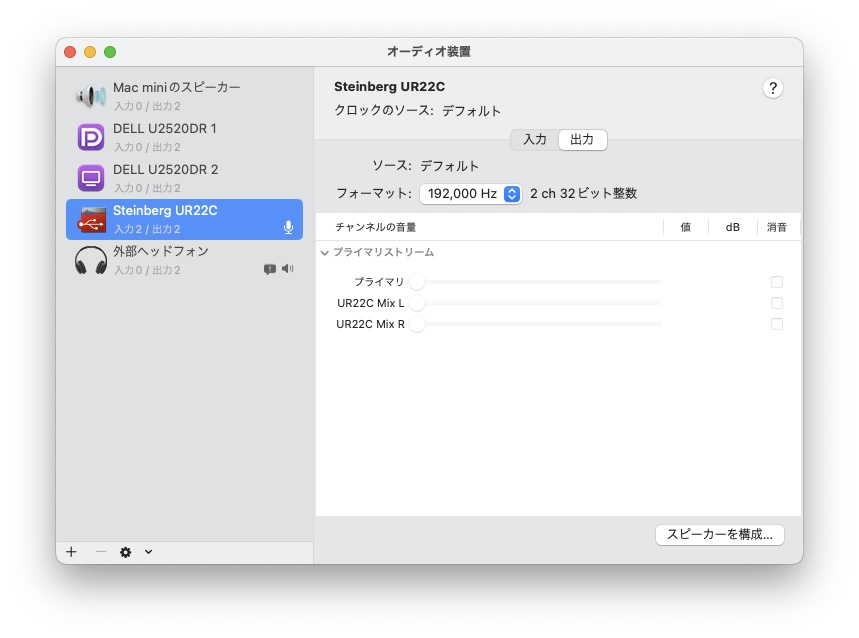Click the external headphones icon
Viewport: 859px width, 638px height.
click(x=90, y=260)
